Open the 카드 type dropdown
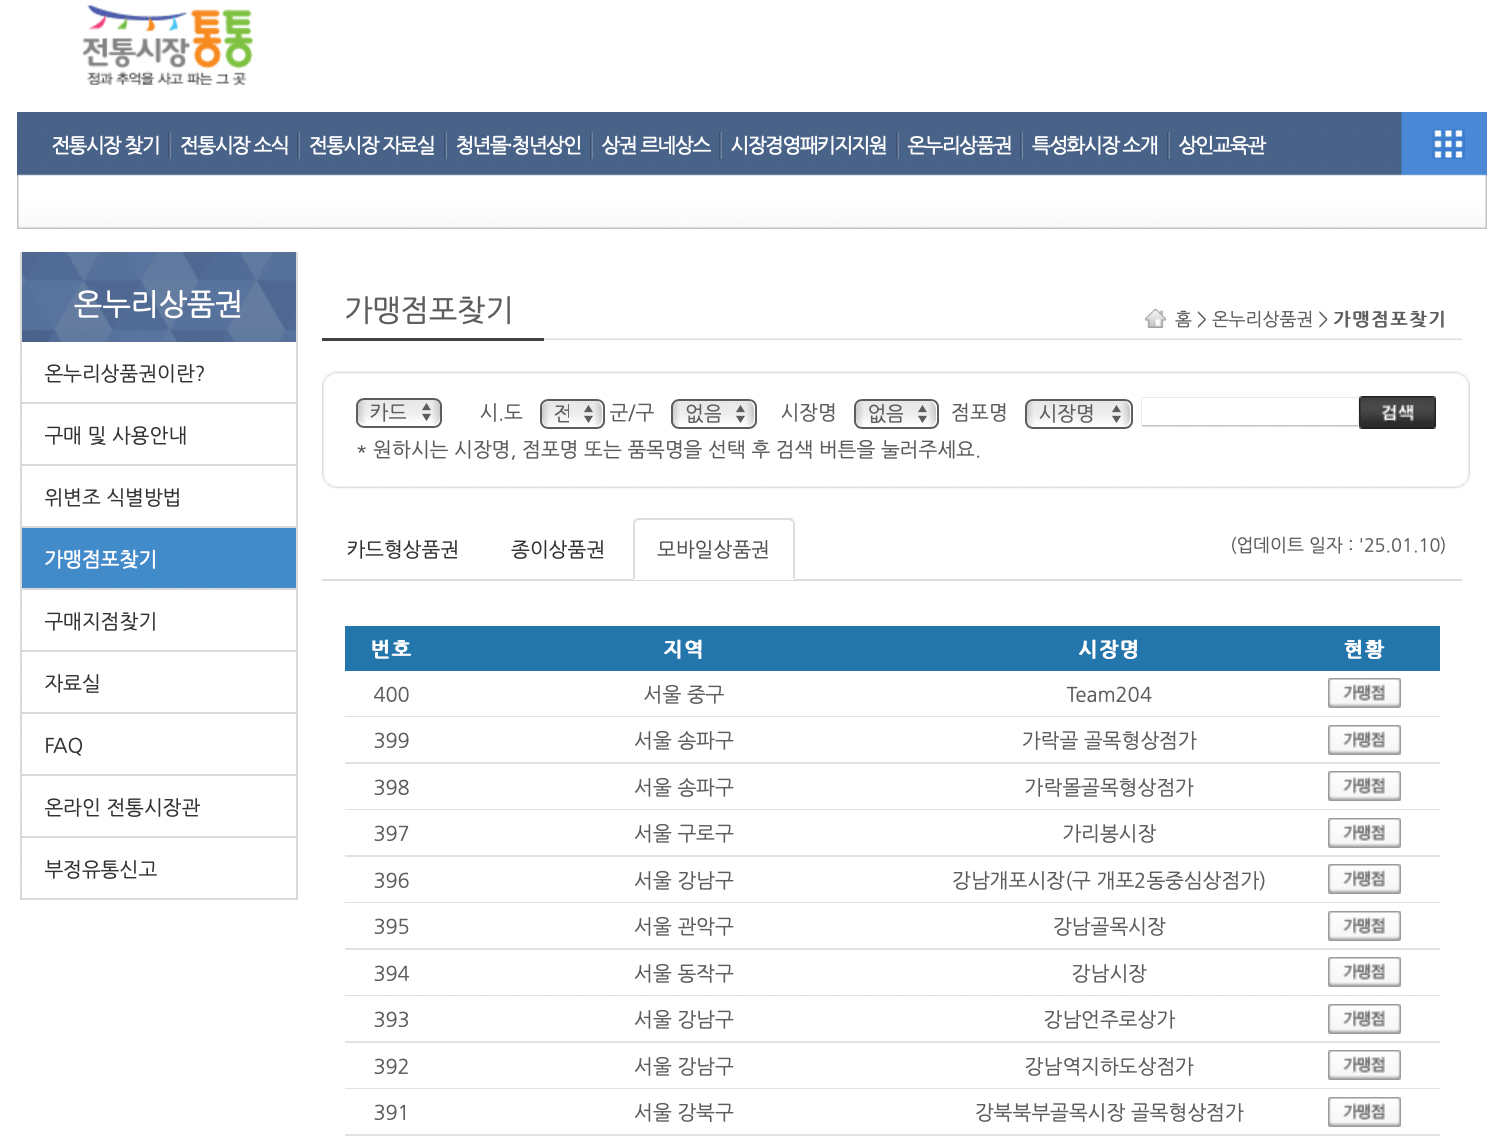1509x1147 pixels. pos(399,412)
